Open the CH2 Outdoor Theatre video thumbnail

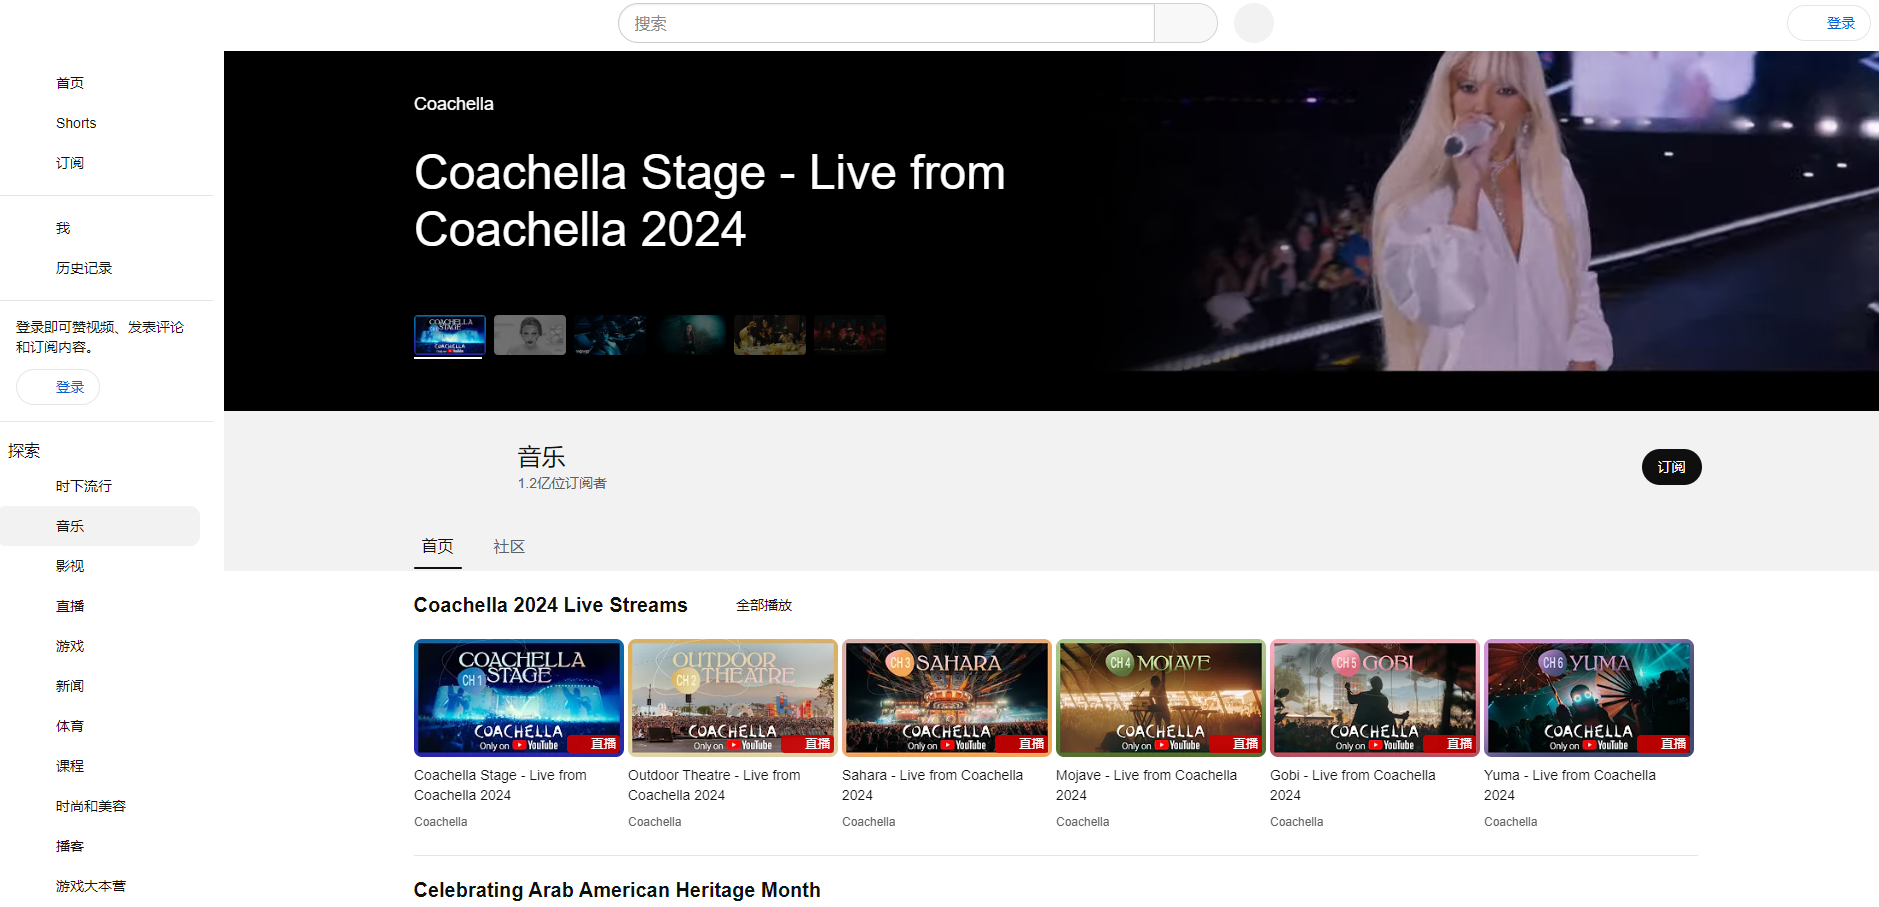click(x=733, y=698)
